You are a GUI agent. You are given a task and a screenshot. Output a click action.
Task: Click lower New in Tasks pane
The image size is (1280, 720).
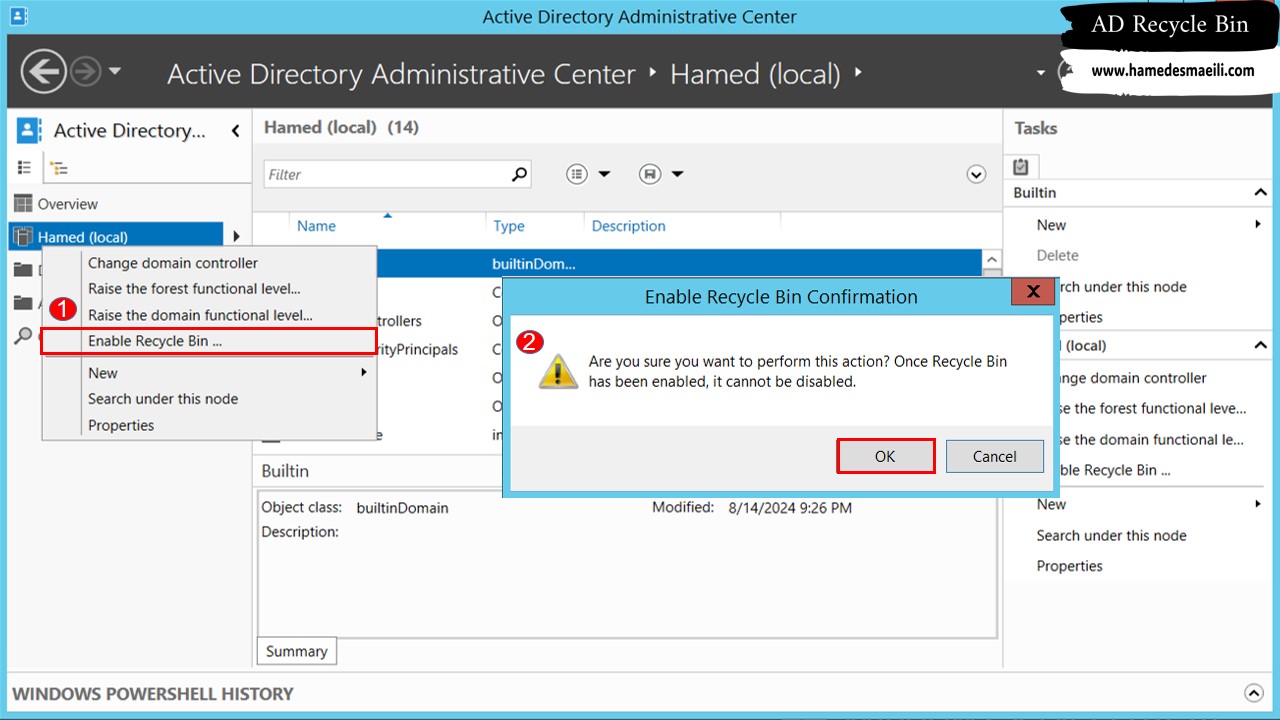1051,504
